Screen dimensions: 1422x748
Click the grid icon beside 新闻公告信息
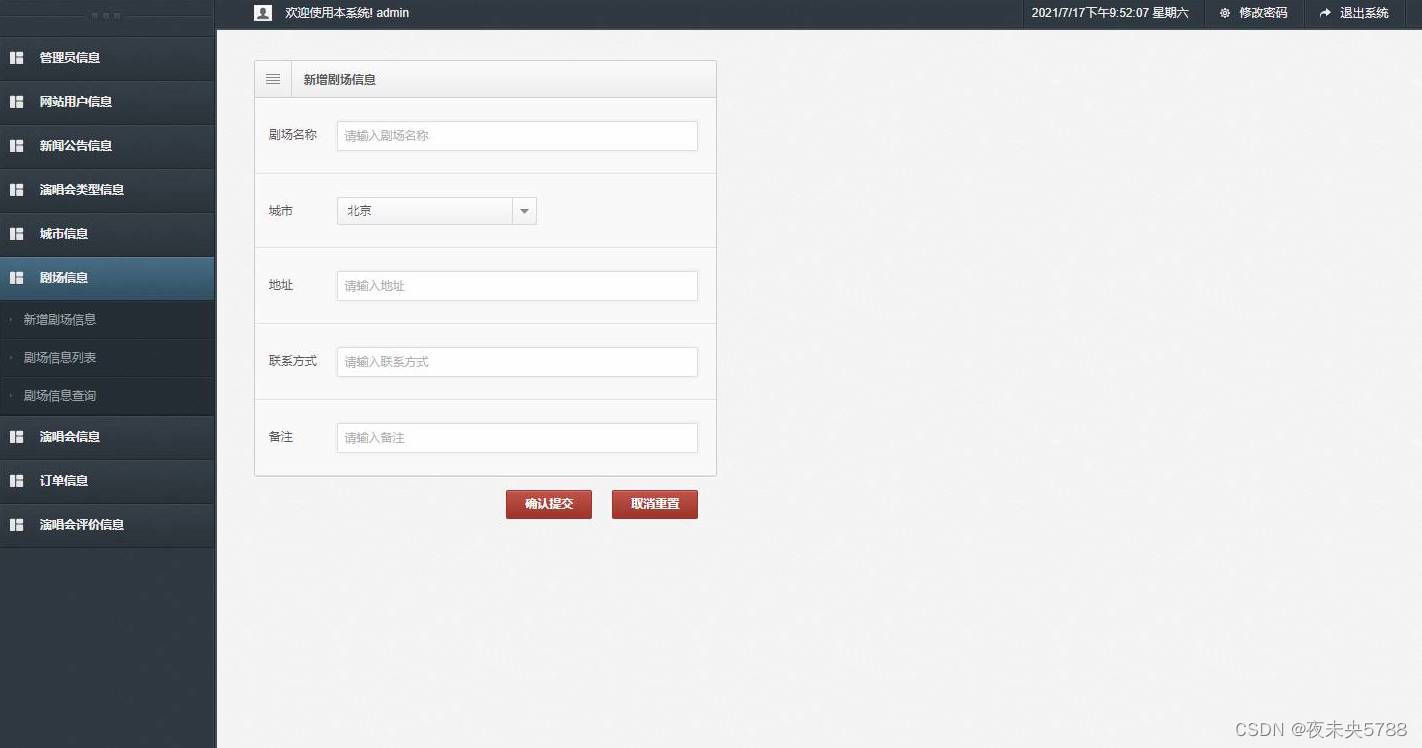[16, 146]
